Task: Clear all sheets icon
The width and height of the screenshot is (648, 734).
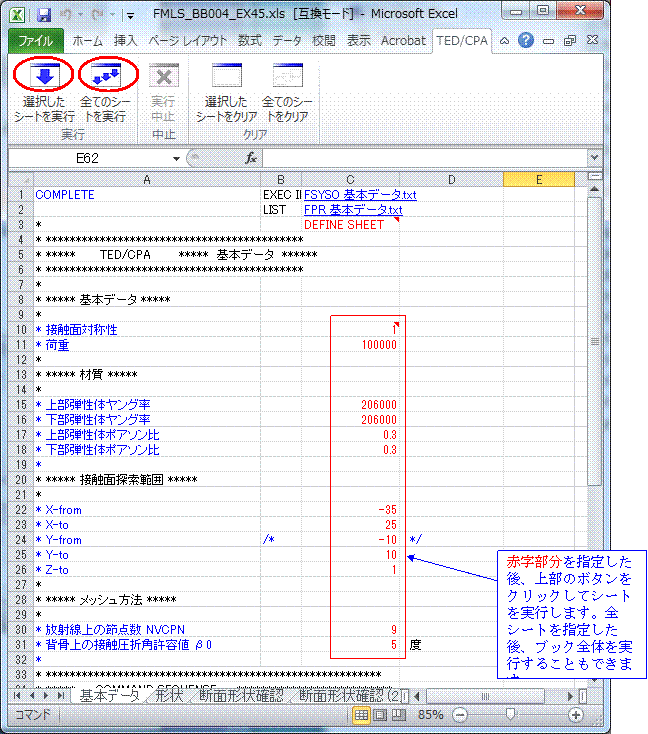Action: point(287,75)
